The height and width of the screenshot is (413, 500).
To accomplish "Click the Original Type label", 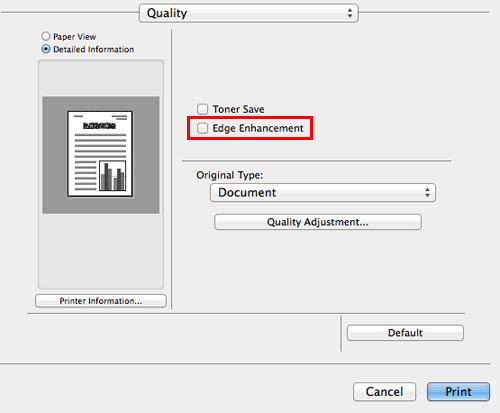I will (230, 175).
